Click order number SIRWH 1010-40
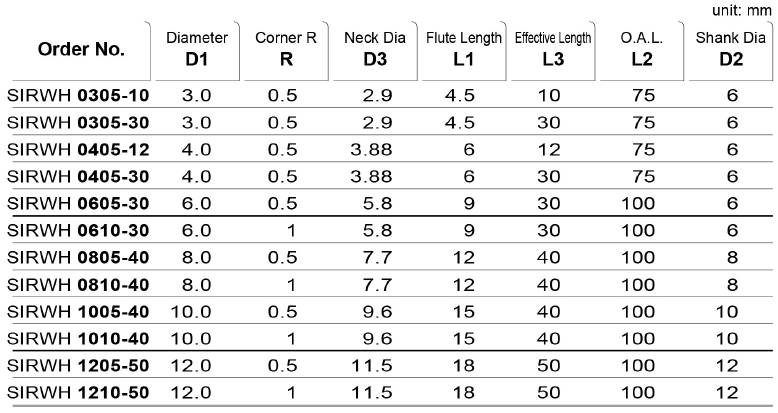The width and height of the screenshot is (778, 413). tap(78, 339)
